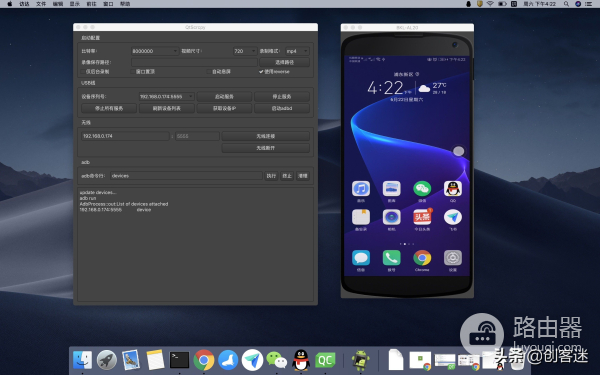The width and height of the screenshot is (600, 375).
Task: Open Finder from the Mac Dock
Action: click(82, 360)
